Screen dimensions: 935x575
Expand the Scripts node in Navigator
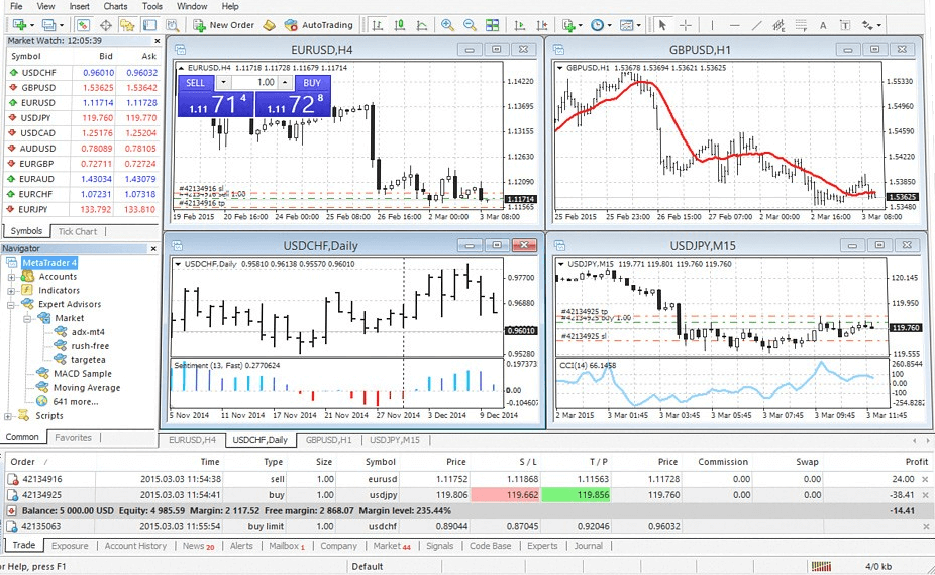[8, 416]
